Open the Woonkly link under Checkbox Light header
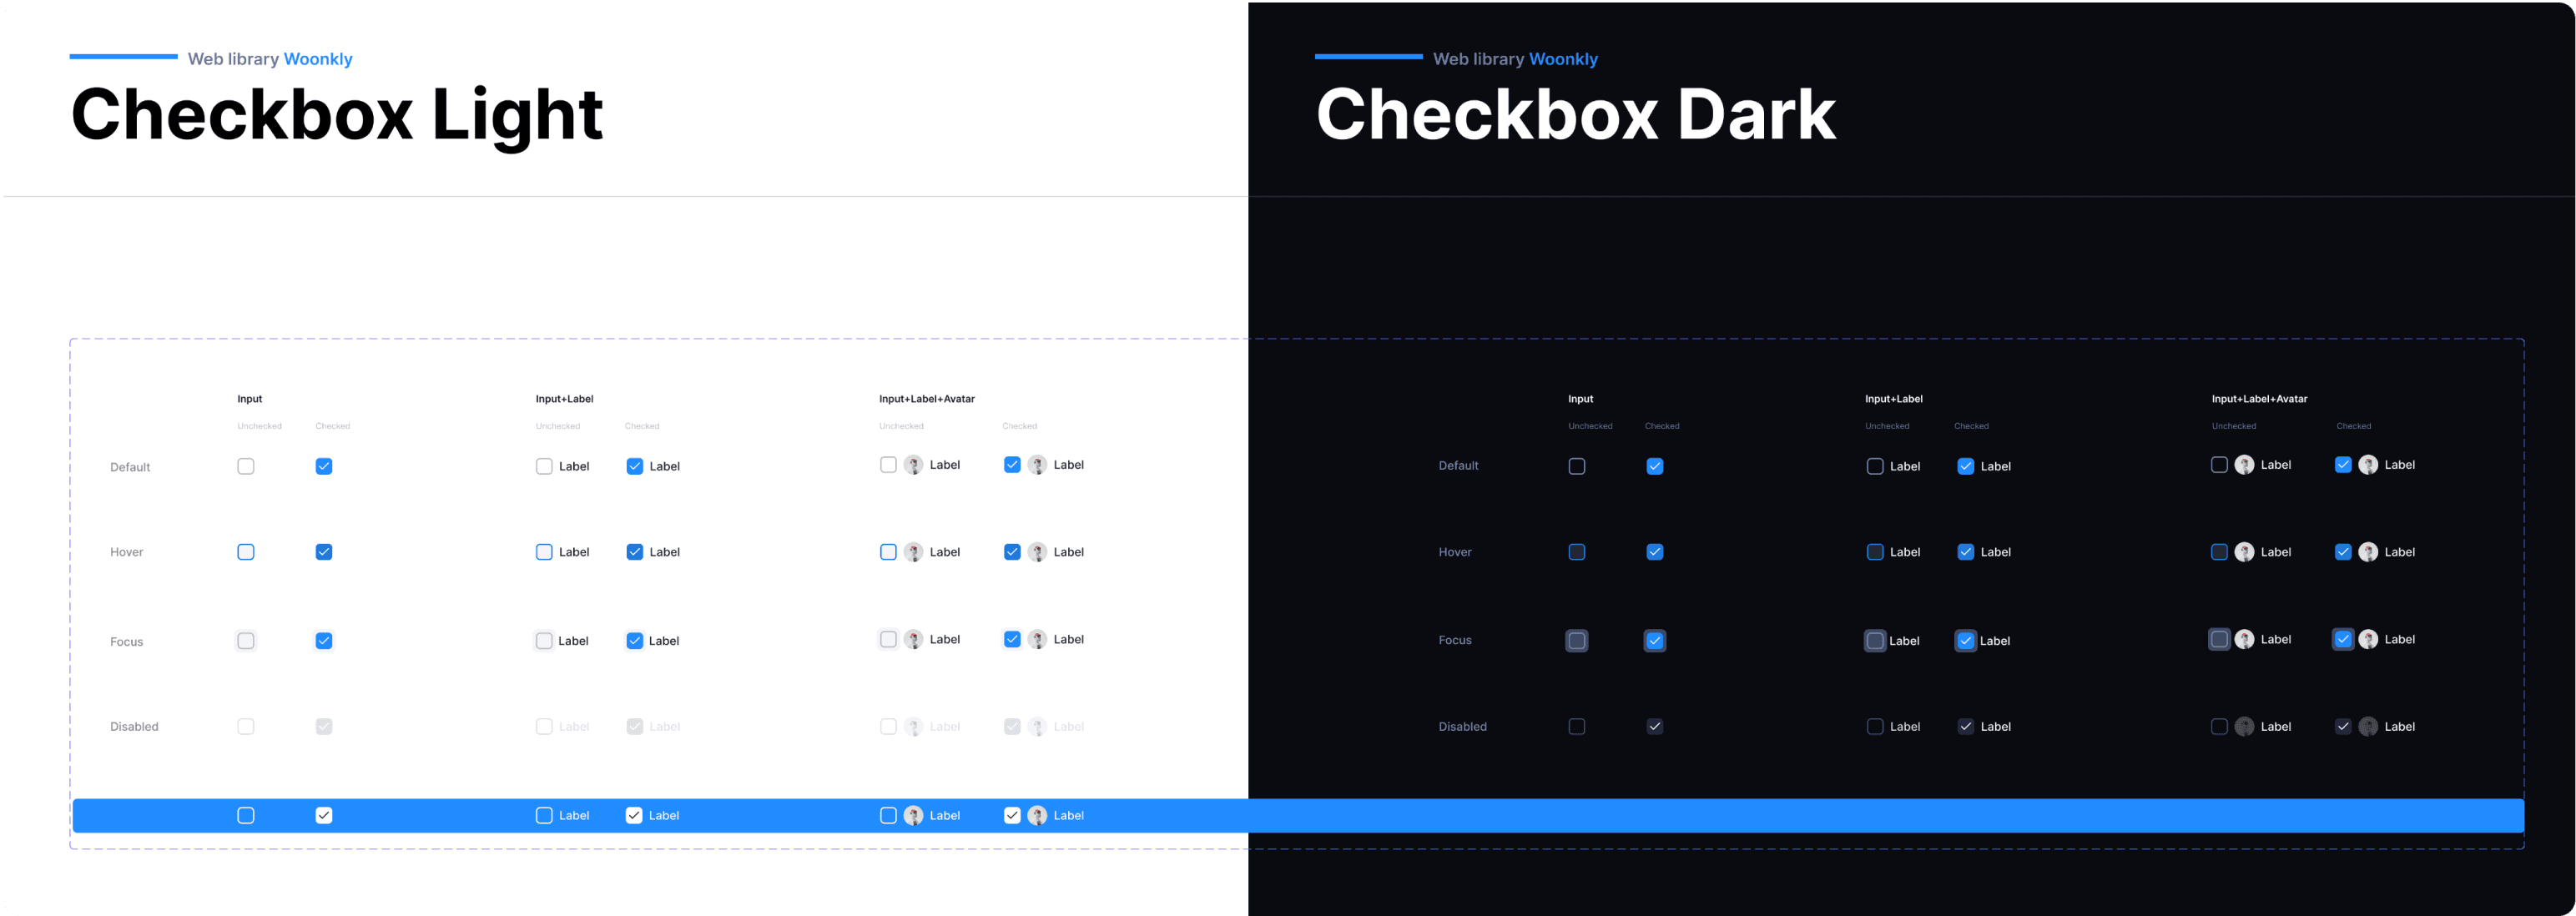This screenshot has height=916, width=2576. click(x=318, y=59)
